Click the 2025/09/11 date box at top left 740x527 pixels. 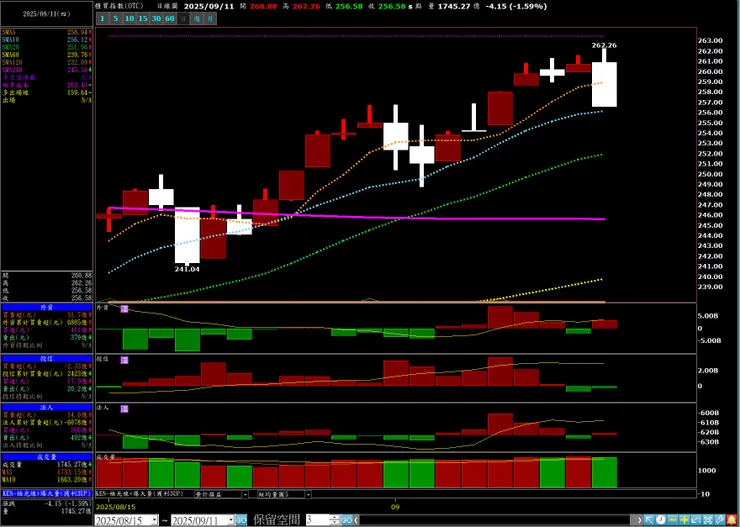[46, 14]
